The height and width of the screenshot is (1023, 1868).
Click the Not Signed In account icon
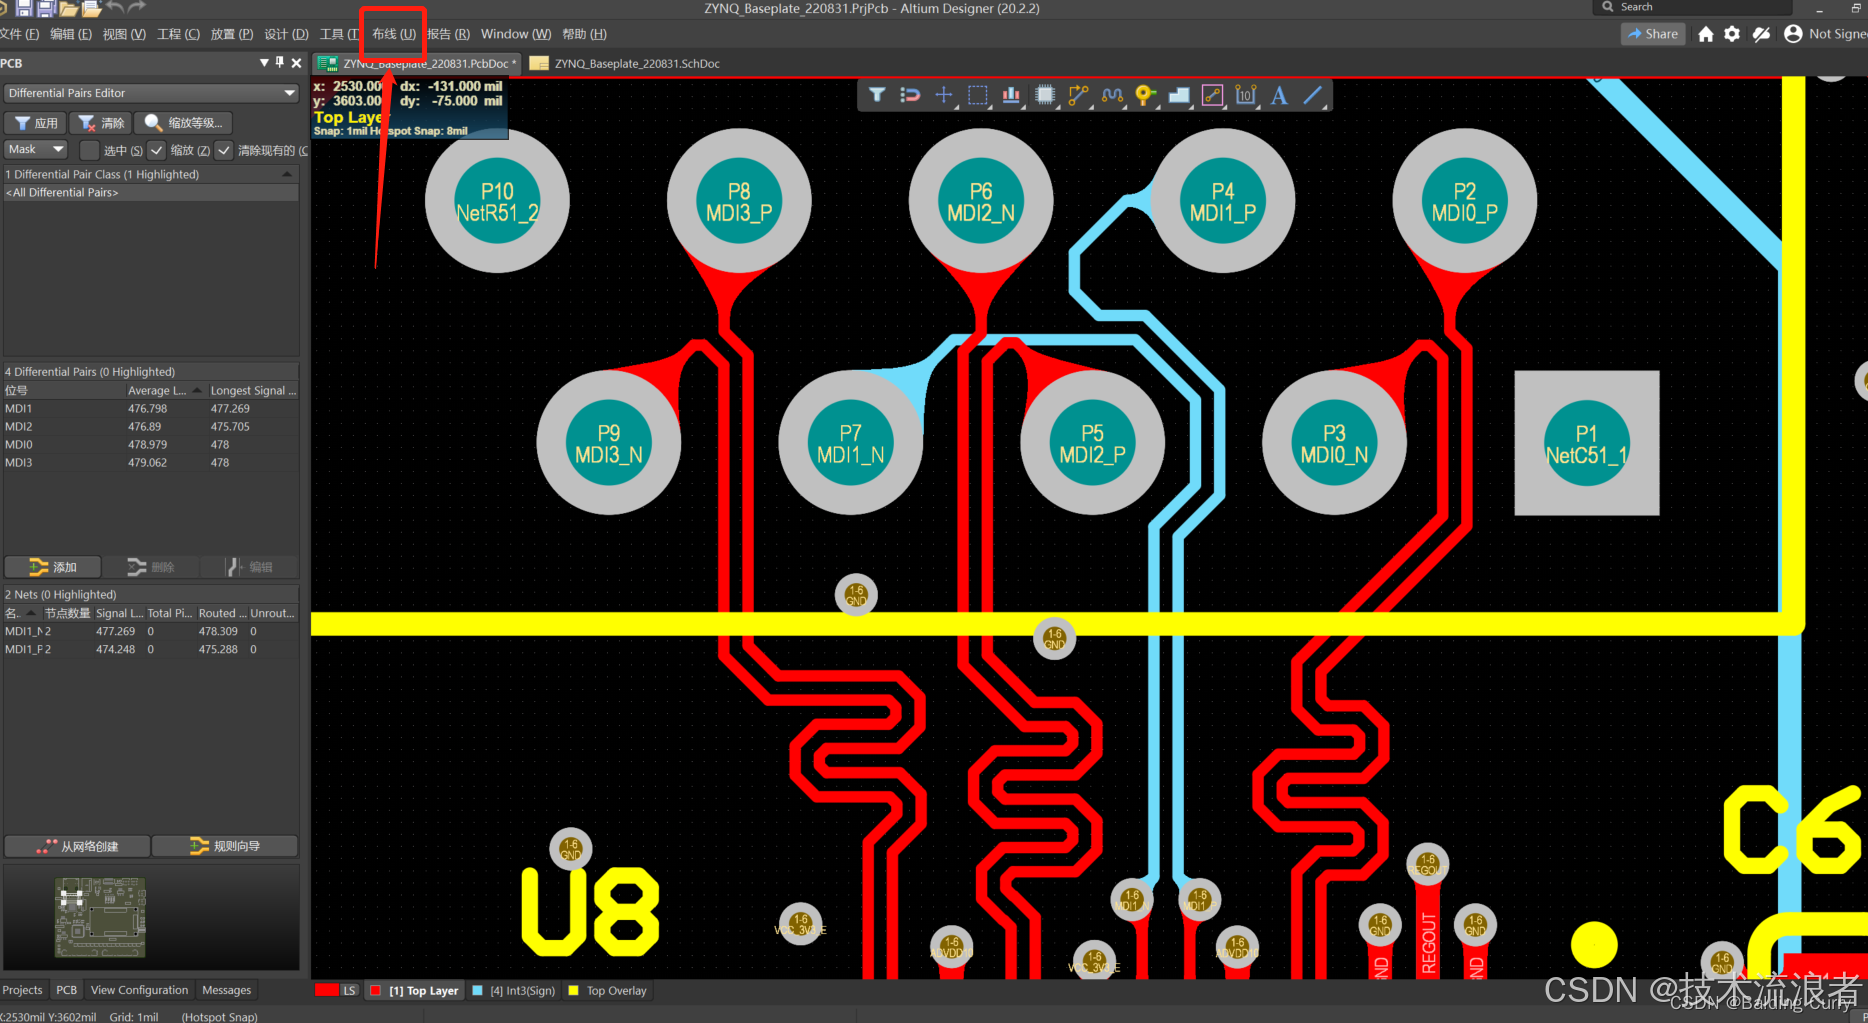pyautogui.click(x=1793, y=34)
